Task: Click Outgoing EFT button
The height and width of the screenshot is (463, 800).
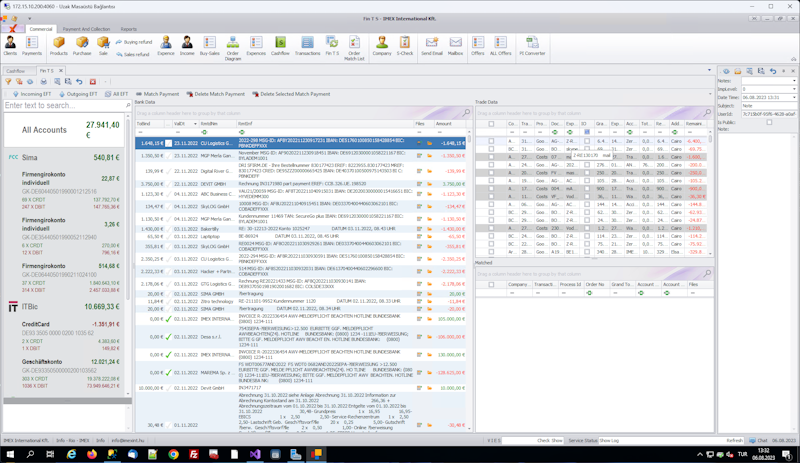Action: 78,94
